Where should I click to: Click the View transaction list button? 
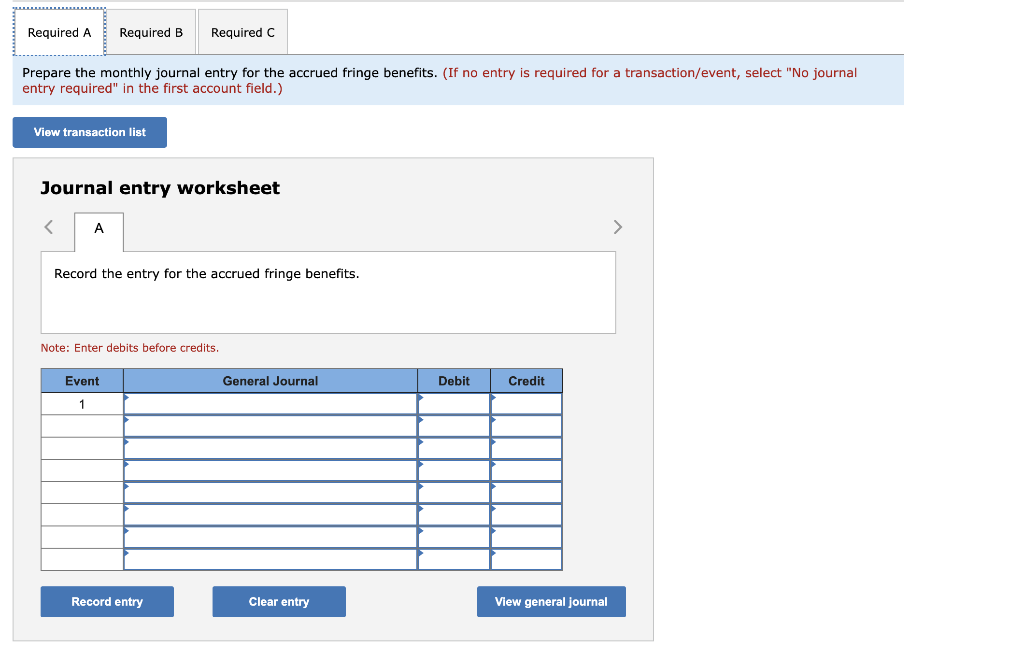[89, 132]
